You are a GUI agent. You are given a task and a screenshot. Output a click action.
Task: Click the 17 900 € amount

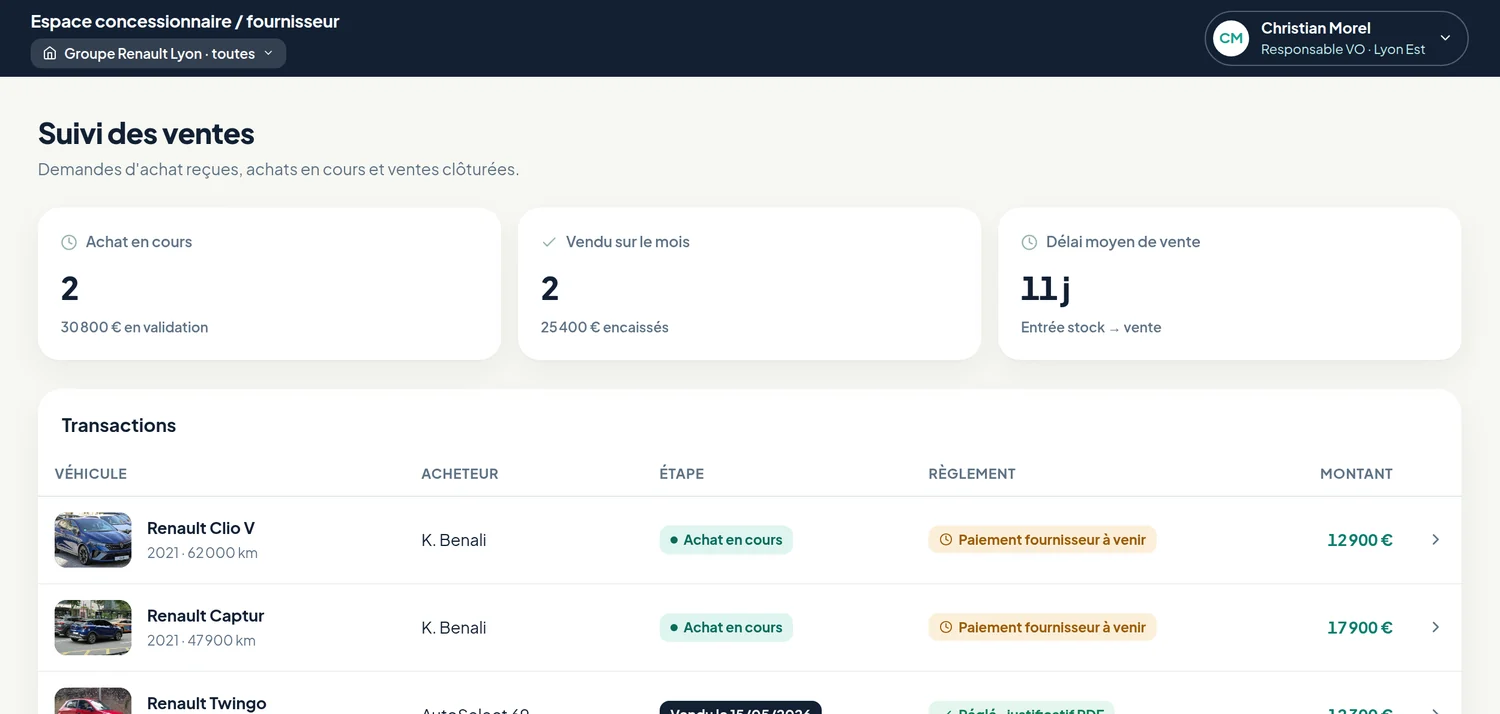(1360, 628)
